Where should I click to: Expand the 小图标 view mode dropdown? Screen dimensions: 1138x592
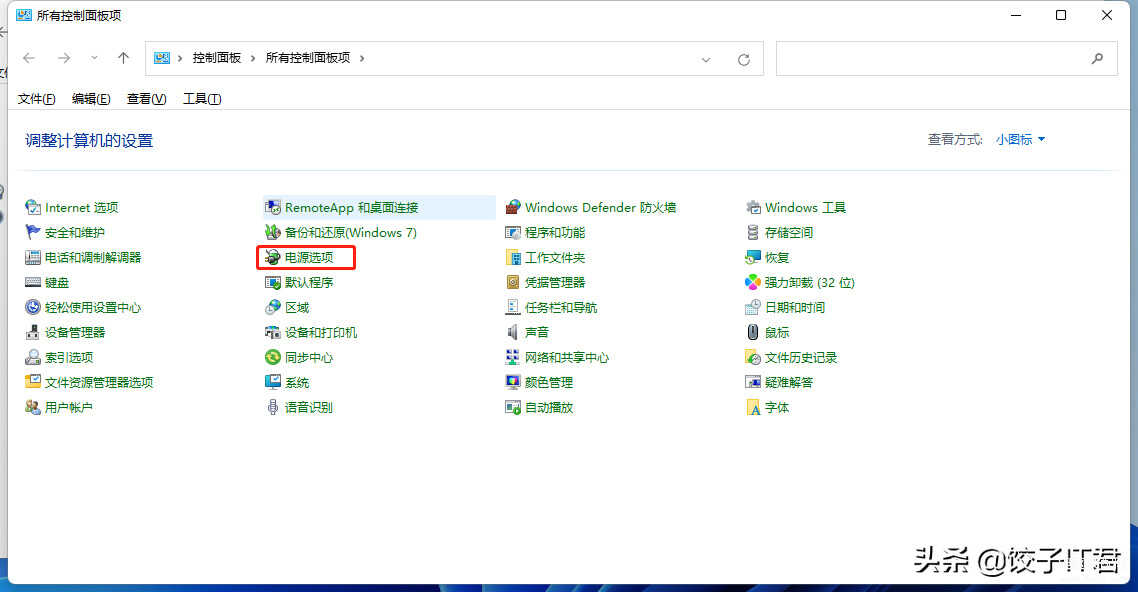point(1020,140)
